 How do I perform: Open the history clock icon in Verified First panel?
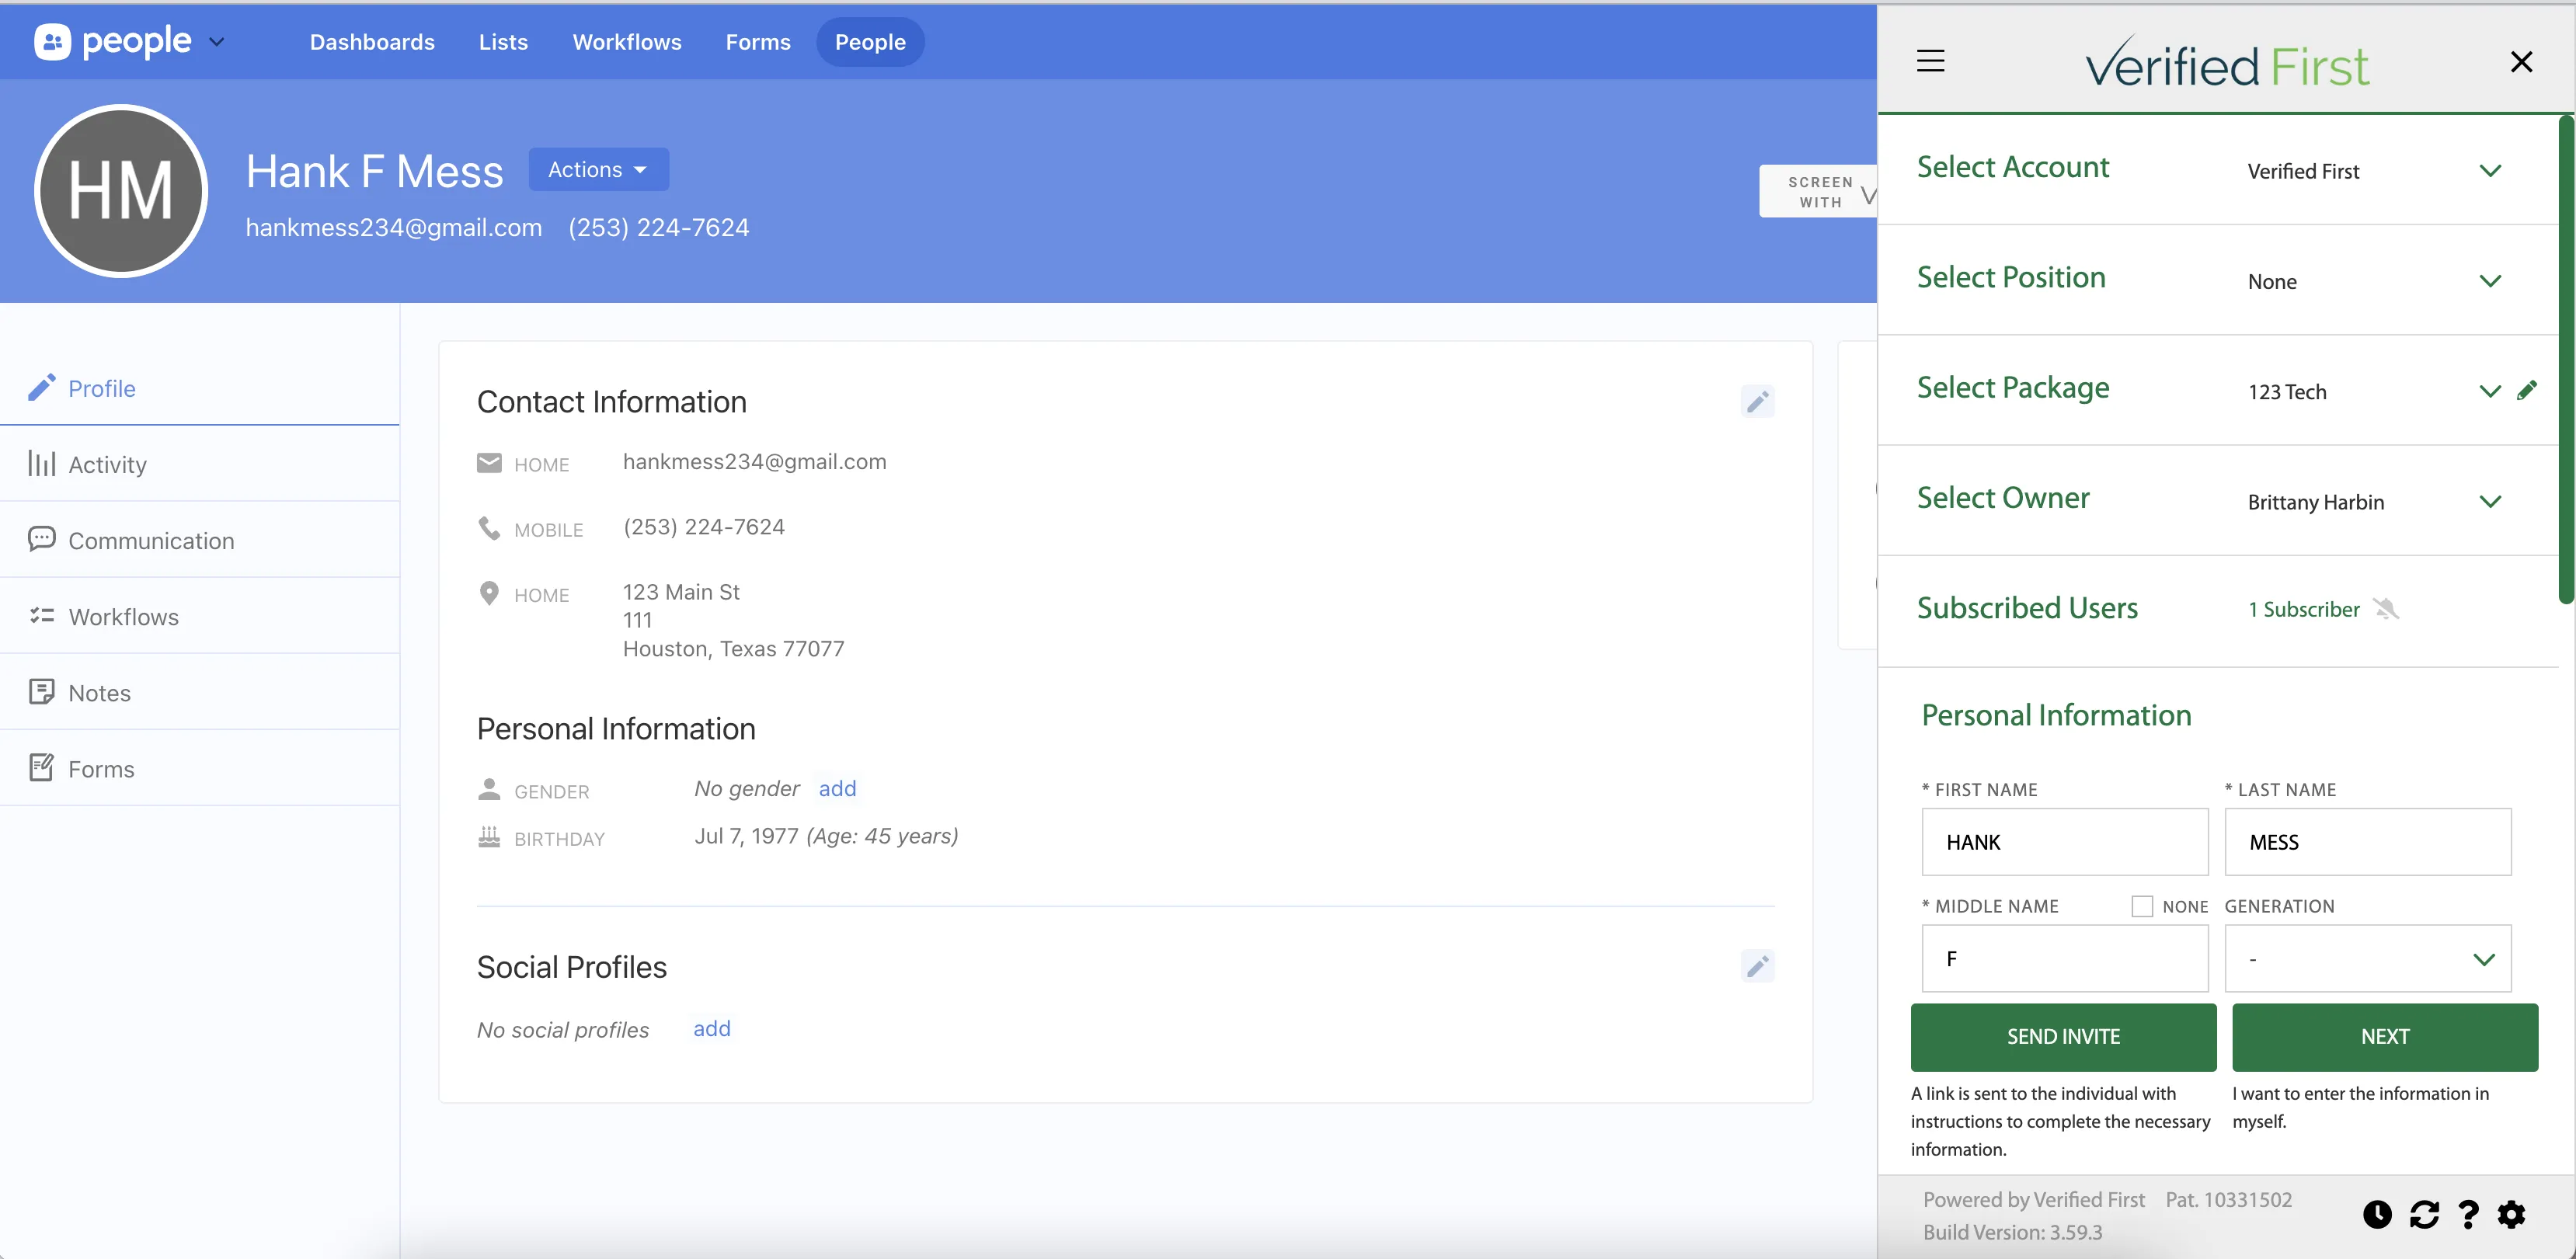[x=2377, y=1214]
